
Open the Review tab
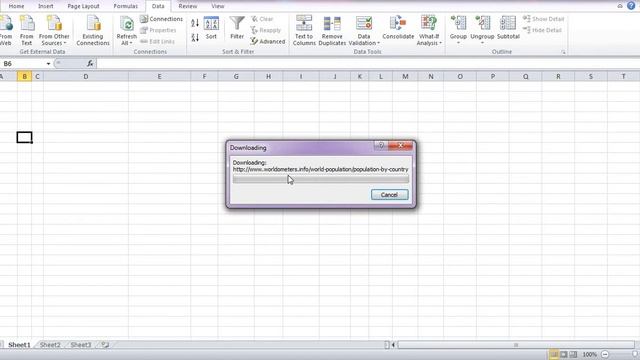[x=188, y=6]
